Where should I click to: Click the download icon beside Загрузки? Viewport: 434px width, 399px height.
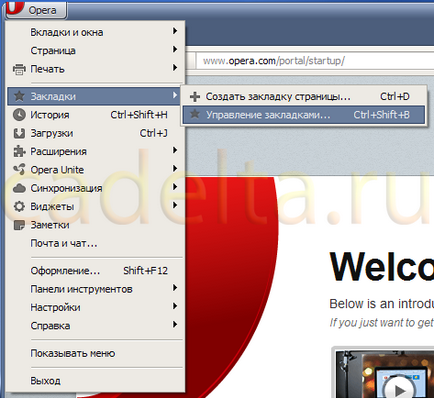pyautogui.click(x=19, y=133)
